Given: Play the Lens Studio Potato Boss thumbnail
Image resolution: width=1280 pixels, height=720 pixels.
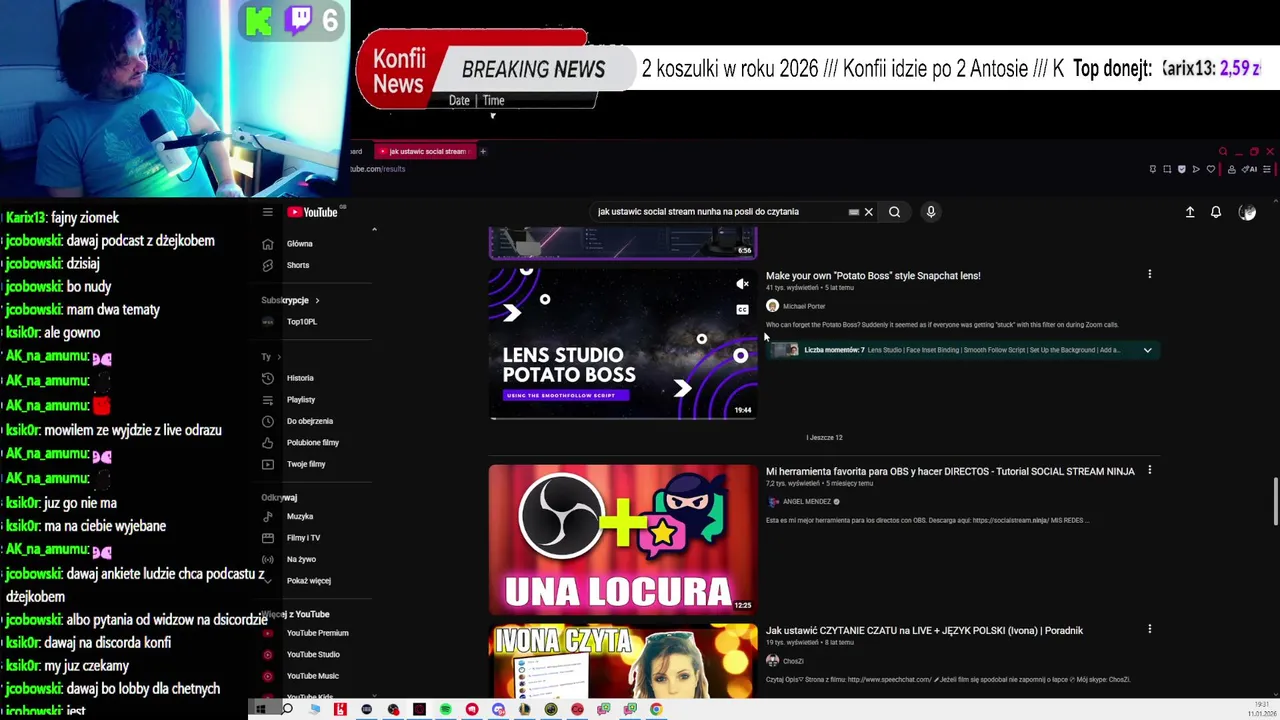Looking at the screenshot, I should coord(623,343).
